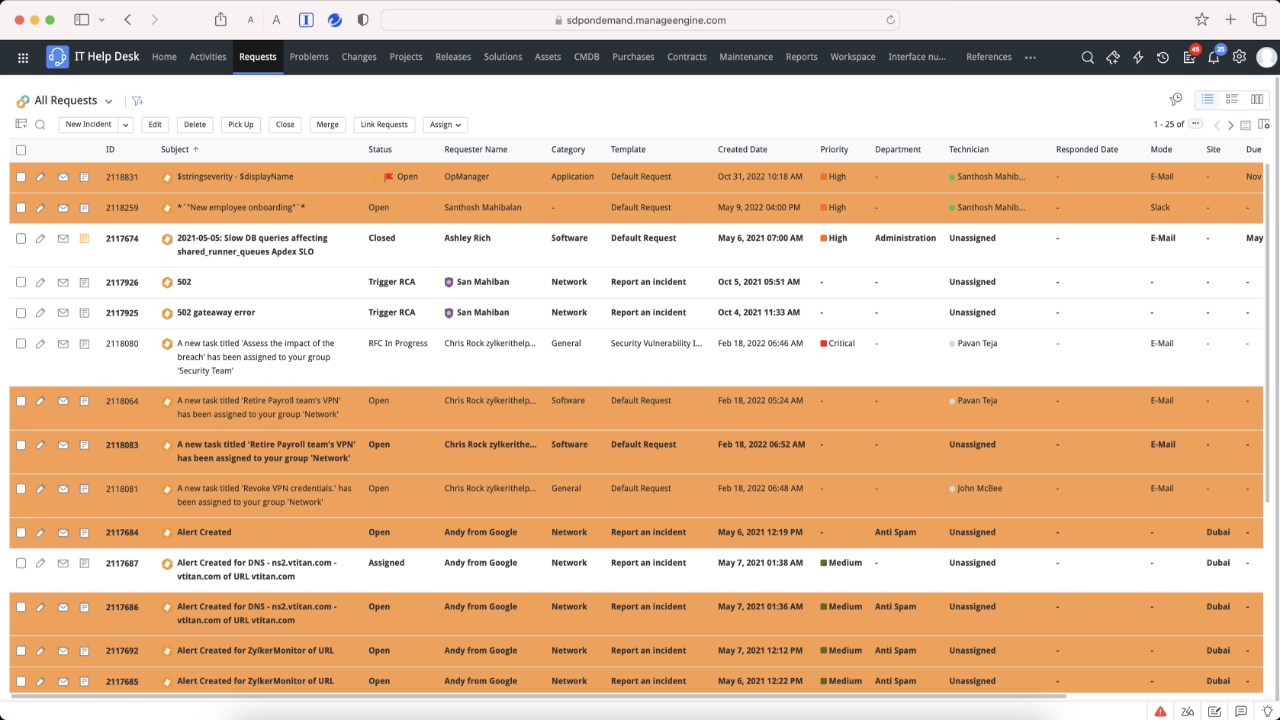Open notifications bell with 25 badge

tap(1215, 56)
